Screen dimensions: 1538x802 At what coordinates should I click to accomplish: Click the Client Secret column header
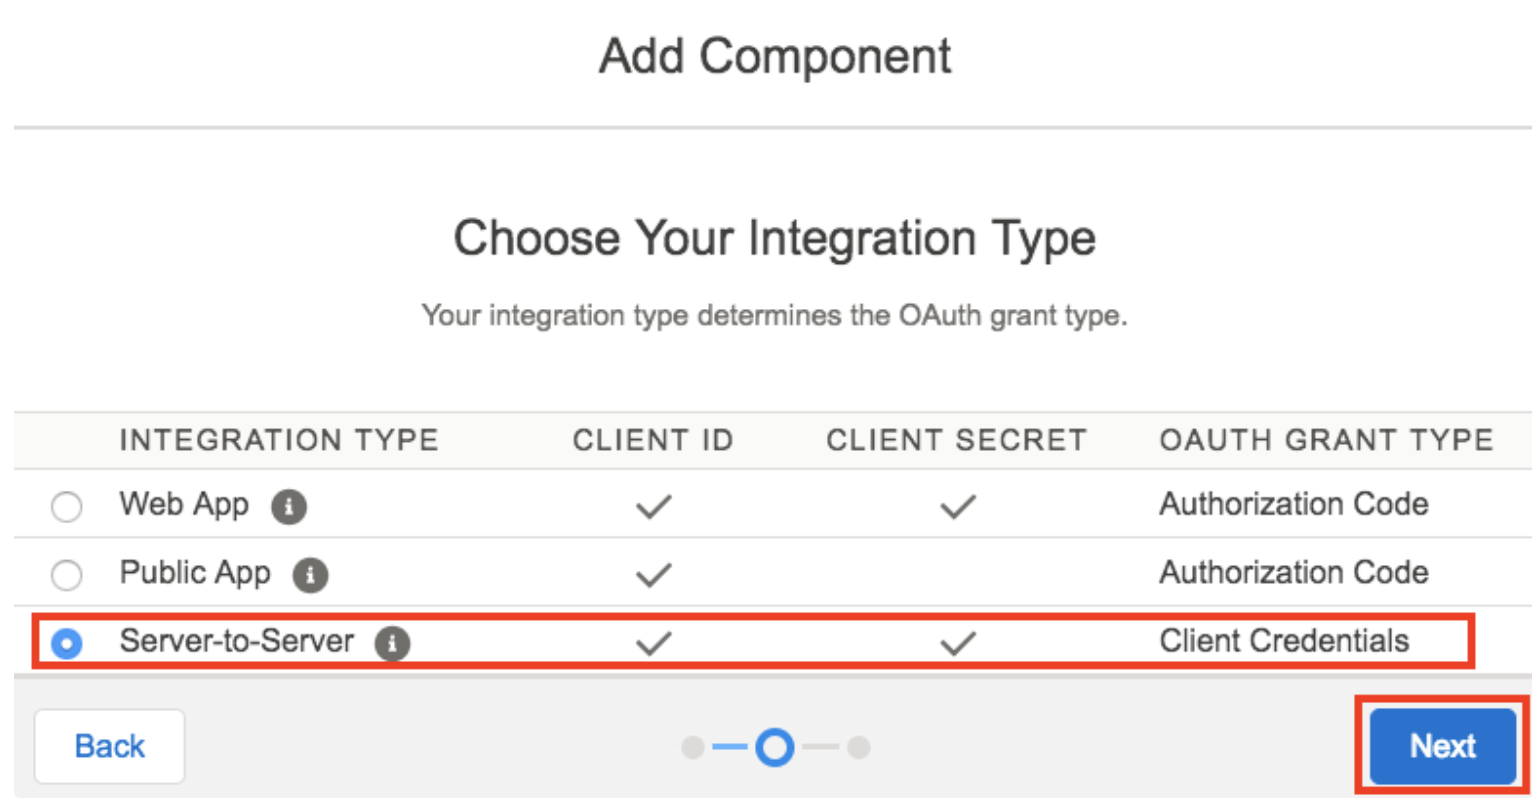coord(956,440)
